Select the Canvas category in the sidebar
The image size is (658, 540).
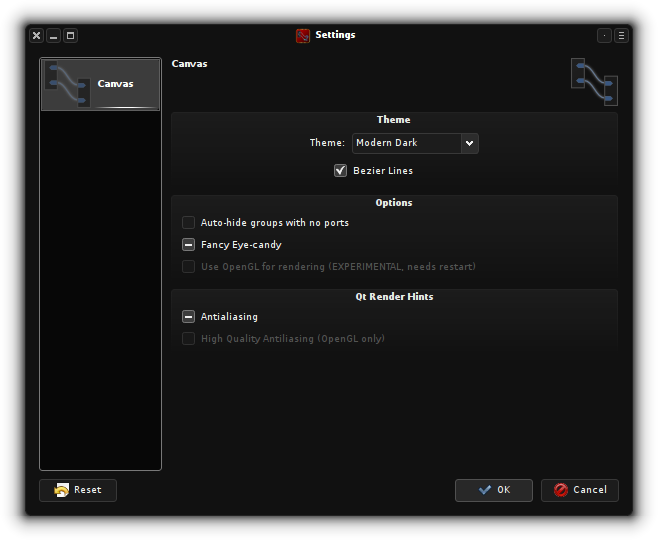point(100,84)
